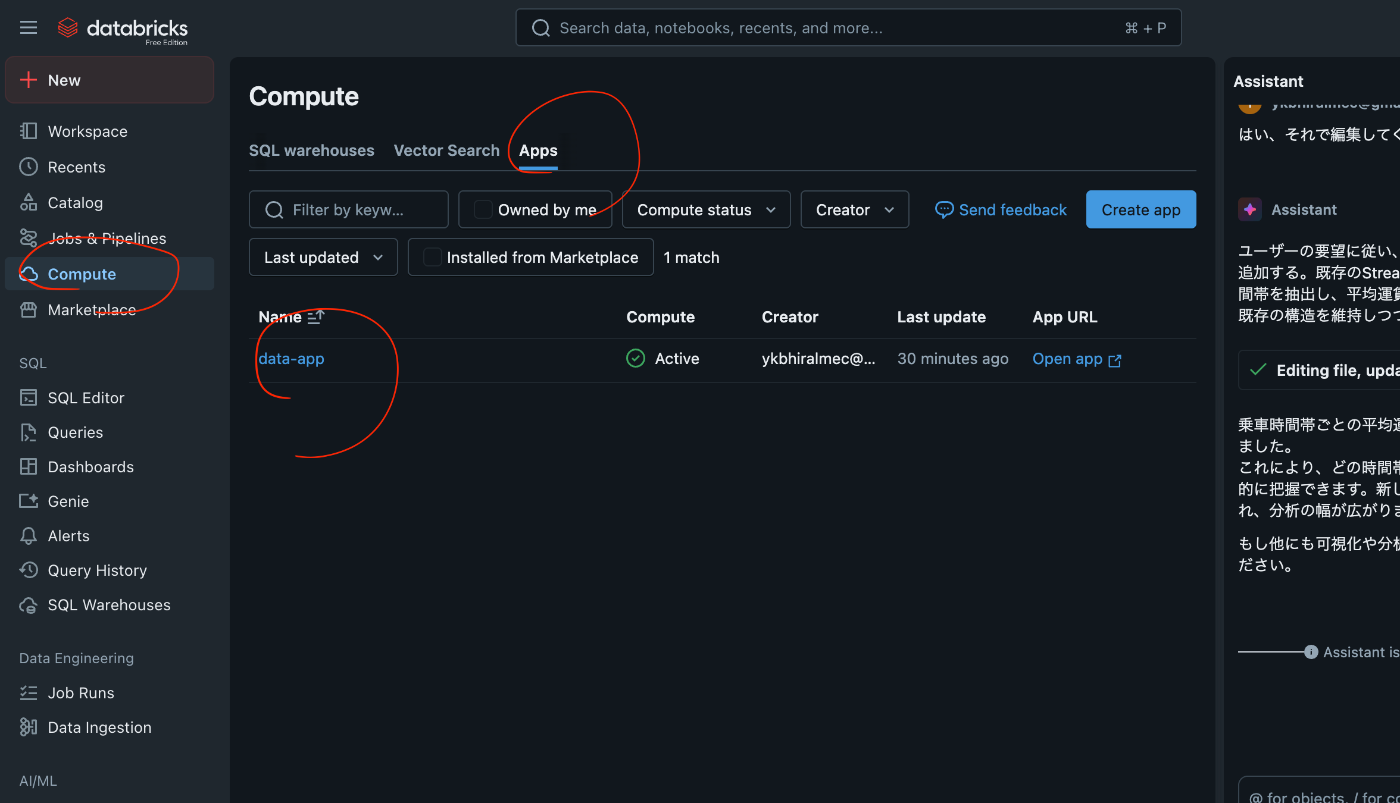Toggle Installed from Marketplace checkbox
The width and height of the screenshot is (1400, 803).
[x=432, y=257]
